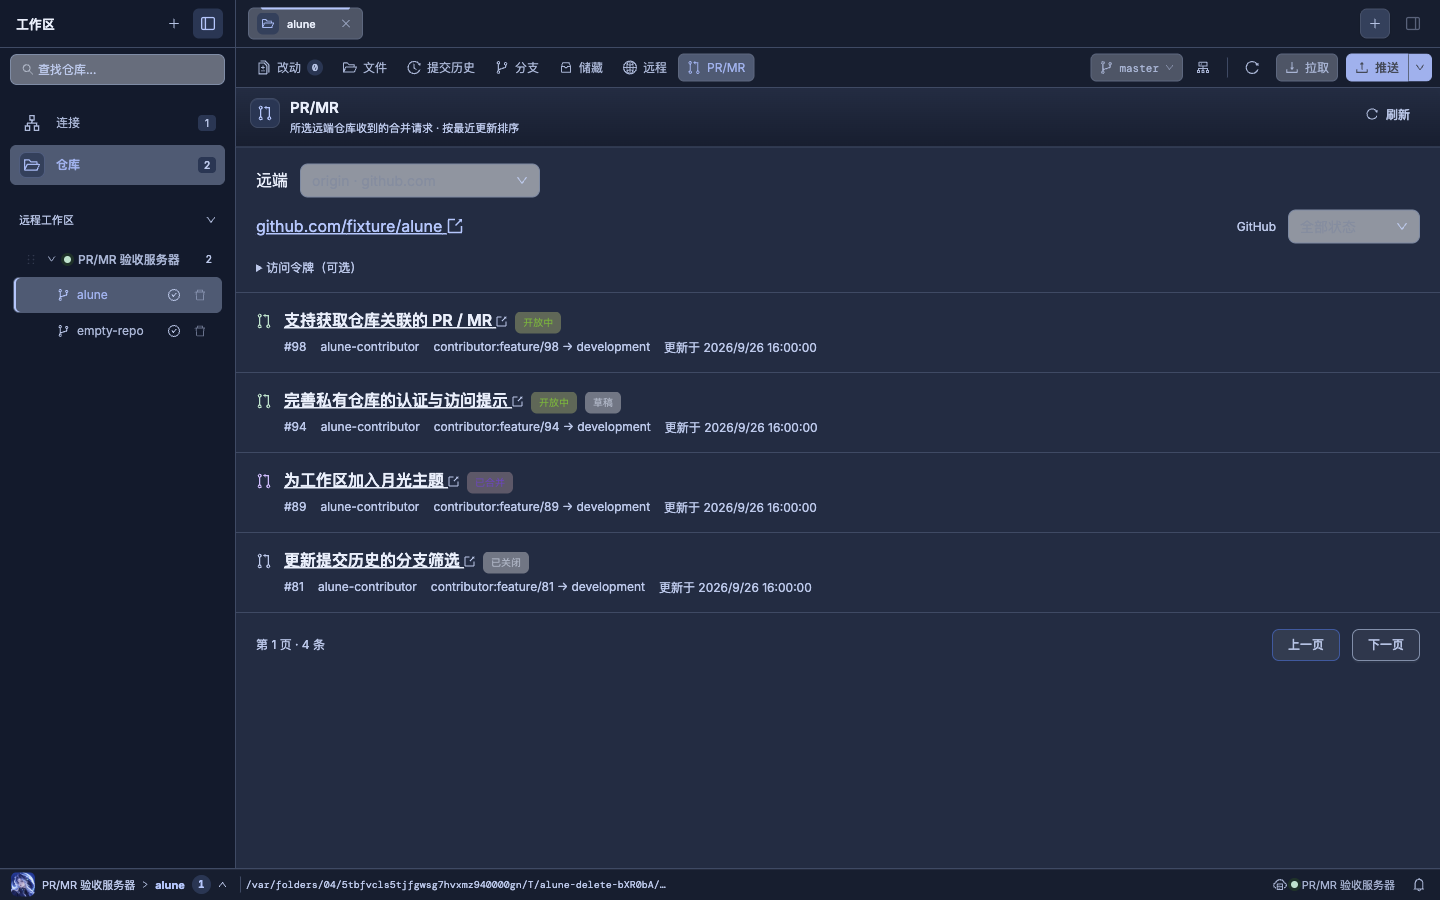Collapse the PR/MR 验收服务器 tree node

tap(51, 259)
